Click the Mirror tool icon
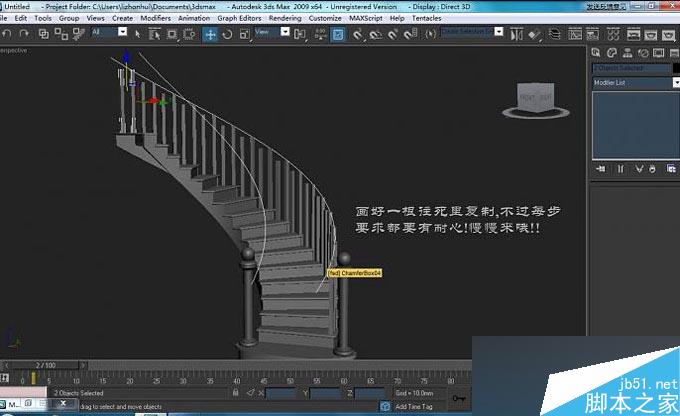 [x=516, y=34]
